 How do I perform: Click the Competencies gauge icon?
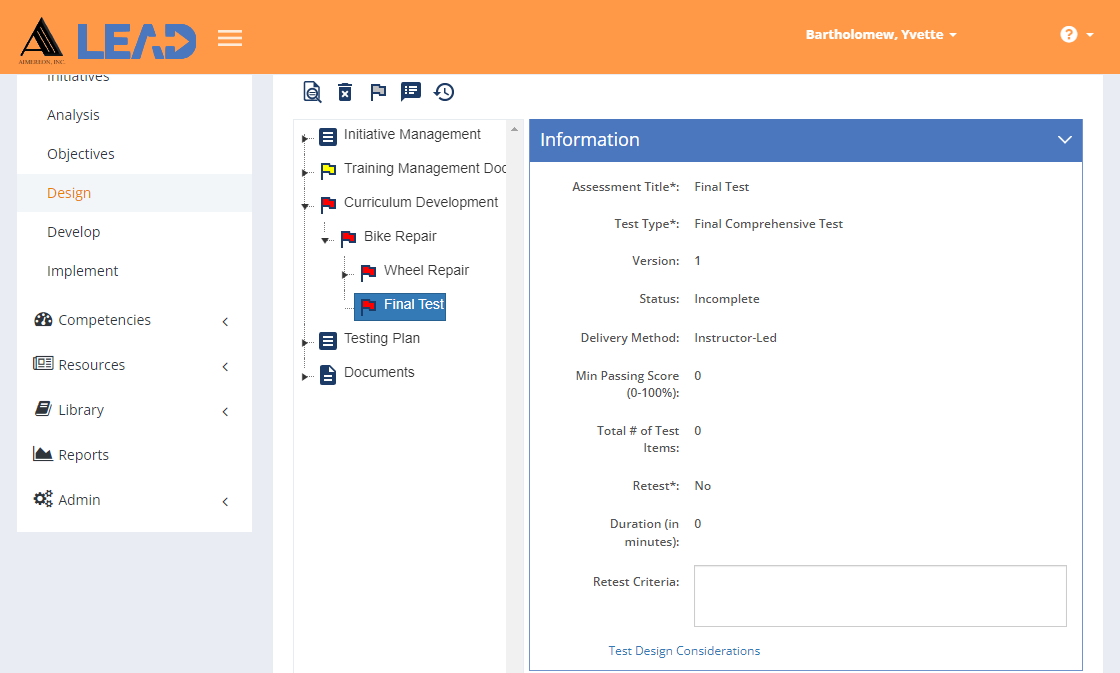tap(43, 319)
